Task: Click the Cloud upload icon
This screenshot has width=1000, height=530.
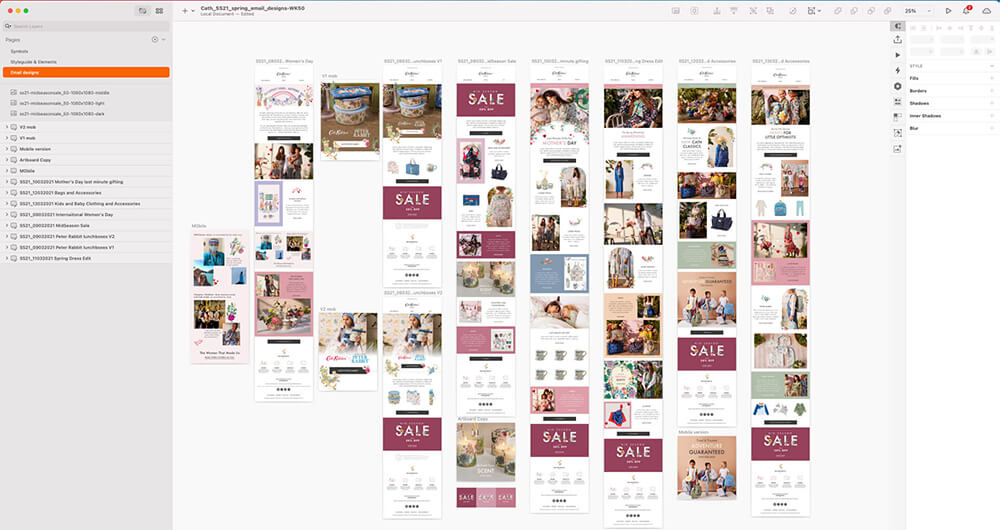Action: (986, 10)
